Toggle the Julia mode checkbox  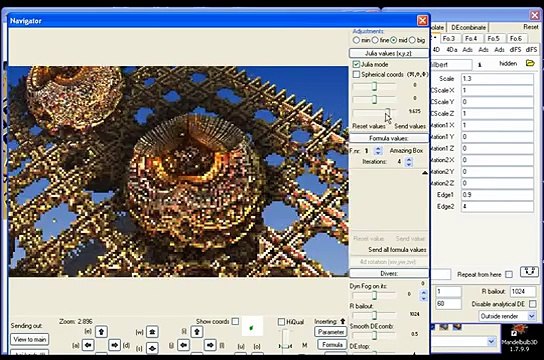(356, 65)
